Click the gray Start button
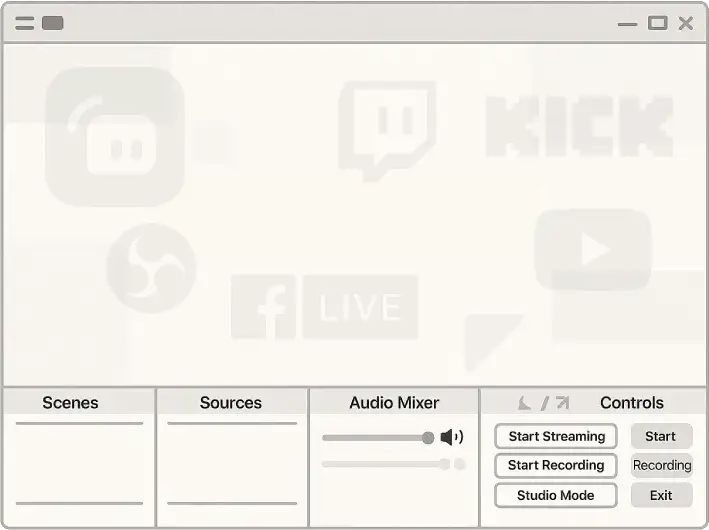The width and height of the screenshot is (709, 530). 661,436
